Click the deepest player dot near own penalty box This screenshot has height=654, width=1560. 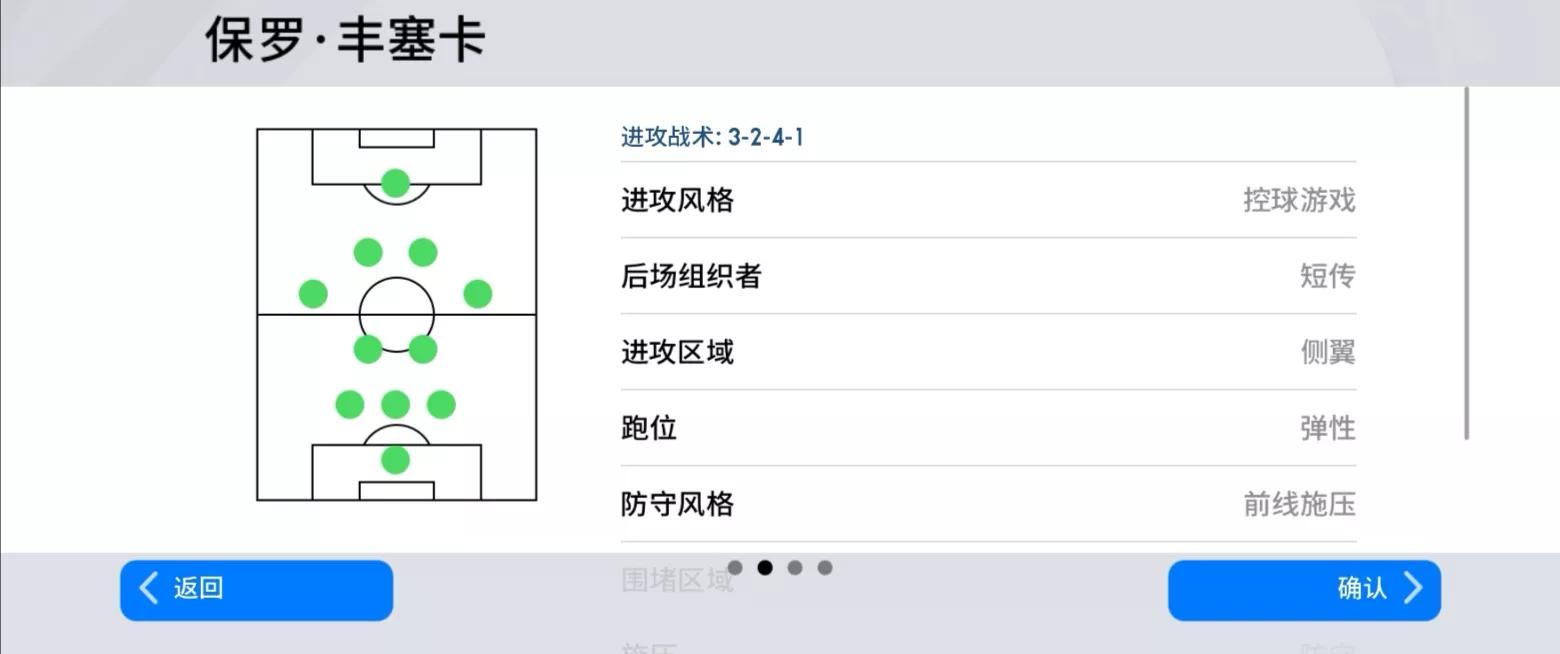394,459
